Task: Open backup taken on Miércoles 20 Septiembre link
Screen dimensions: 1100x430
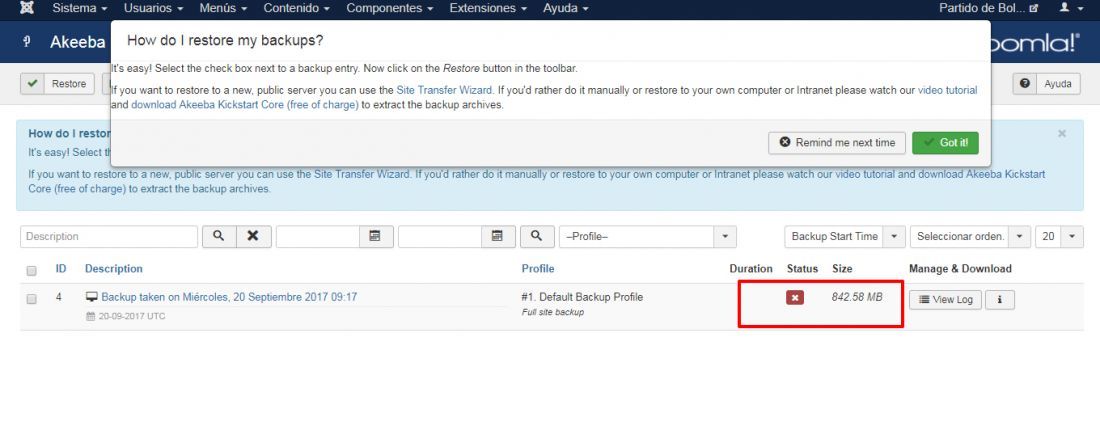Action: (229, 297)
